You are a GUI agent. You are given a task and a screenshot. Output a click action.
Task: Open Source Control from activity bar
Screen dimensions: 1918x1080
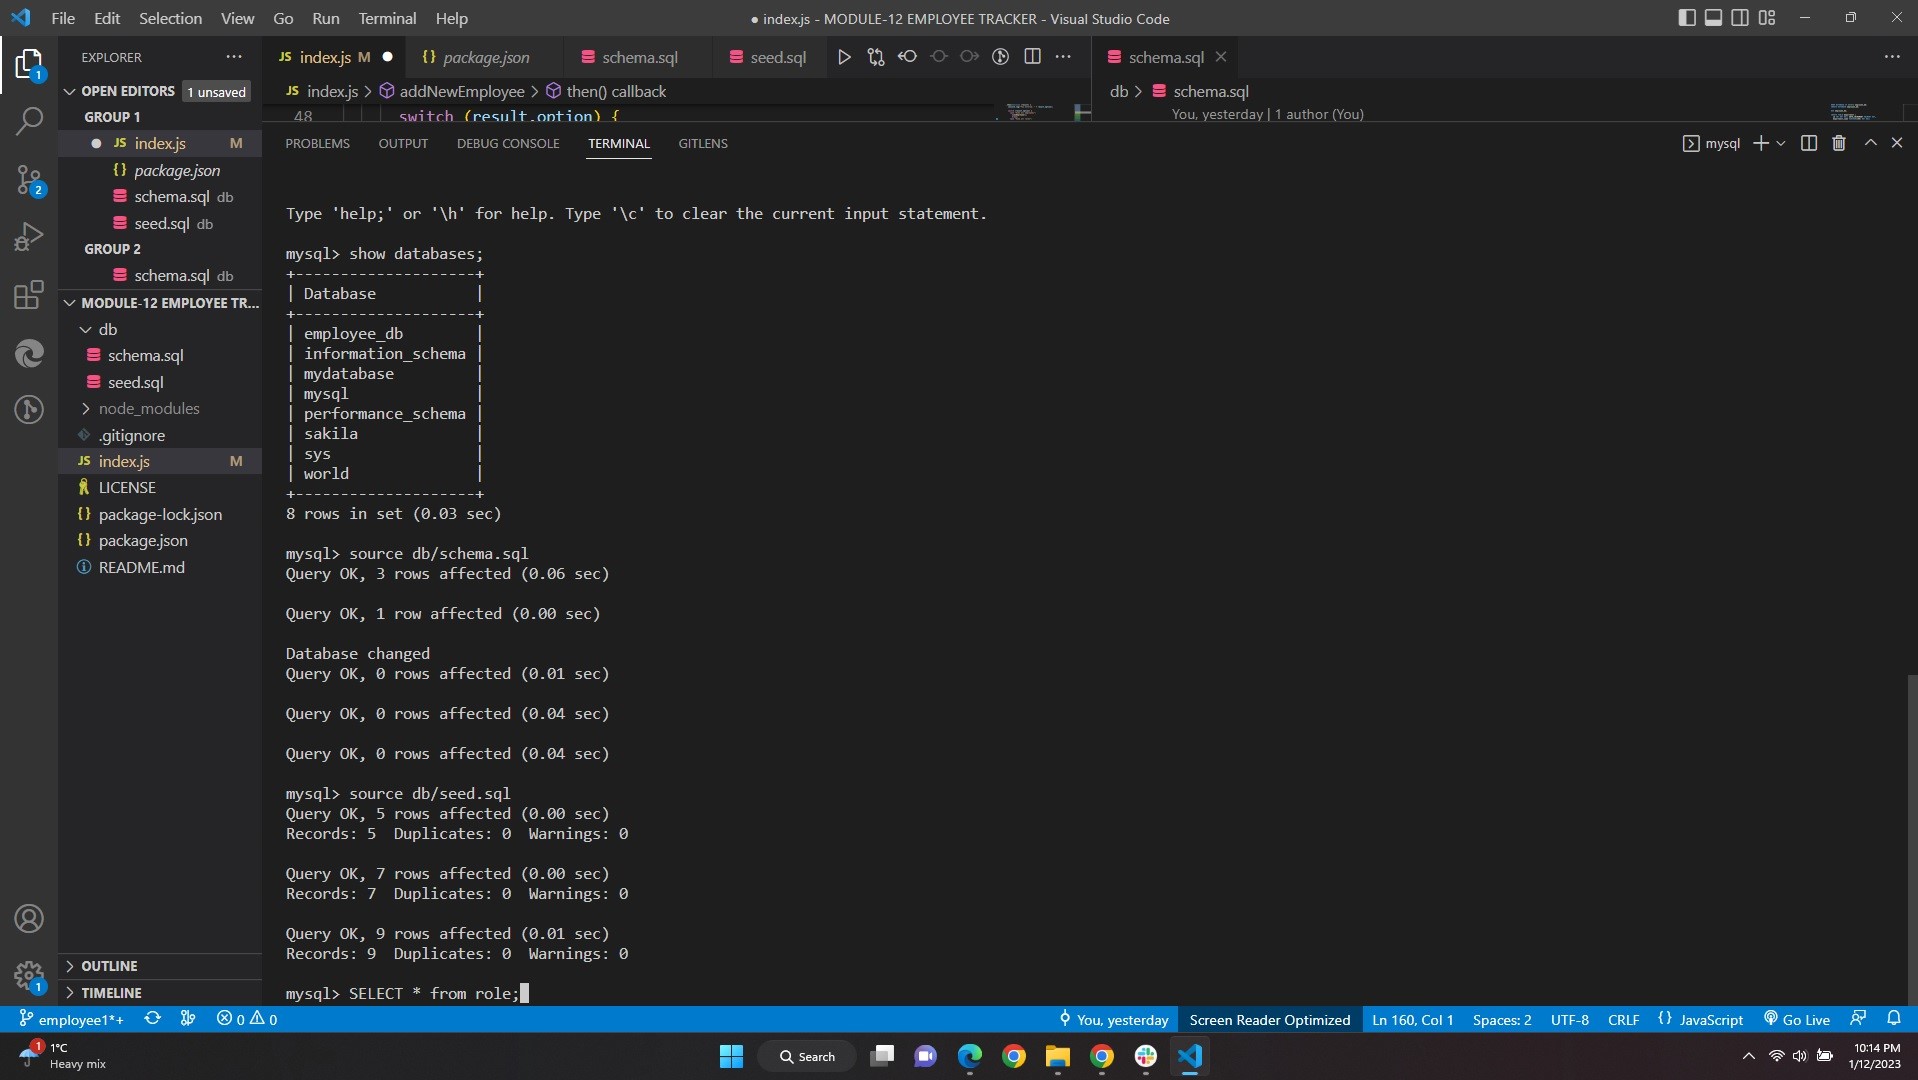30,180
